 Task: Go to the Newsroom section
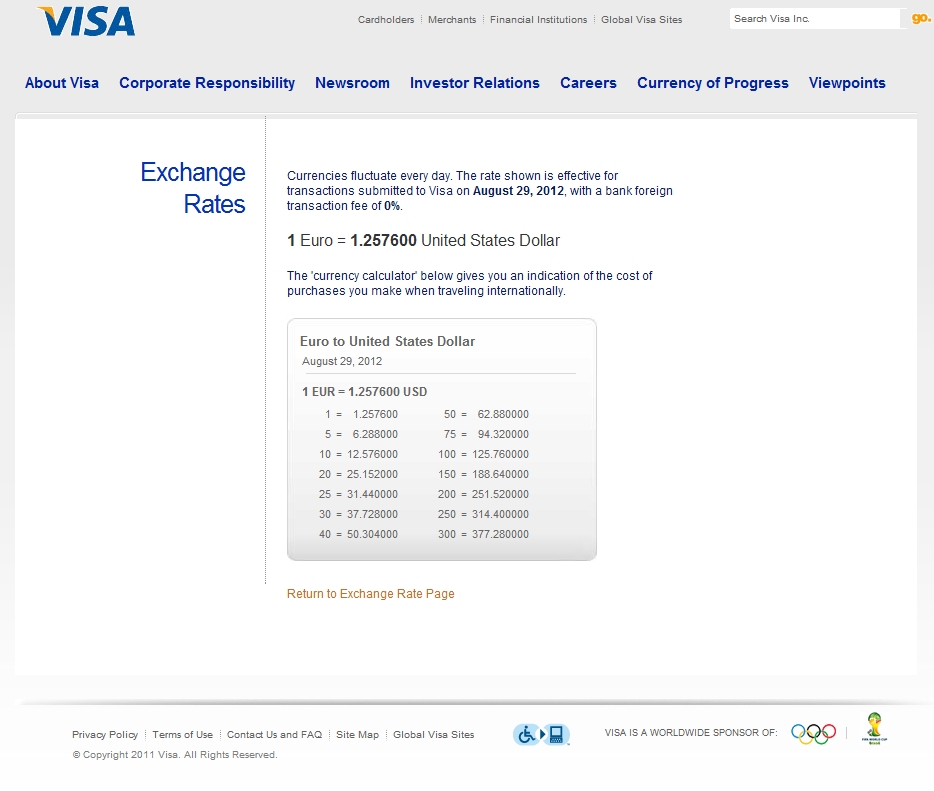[352, 83]
